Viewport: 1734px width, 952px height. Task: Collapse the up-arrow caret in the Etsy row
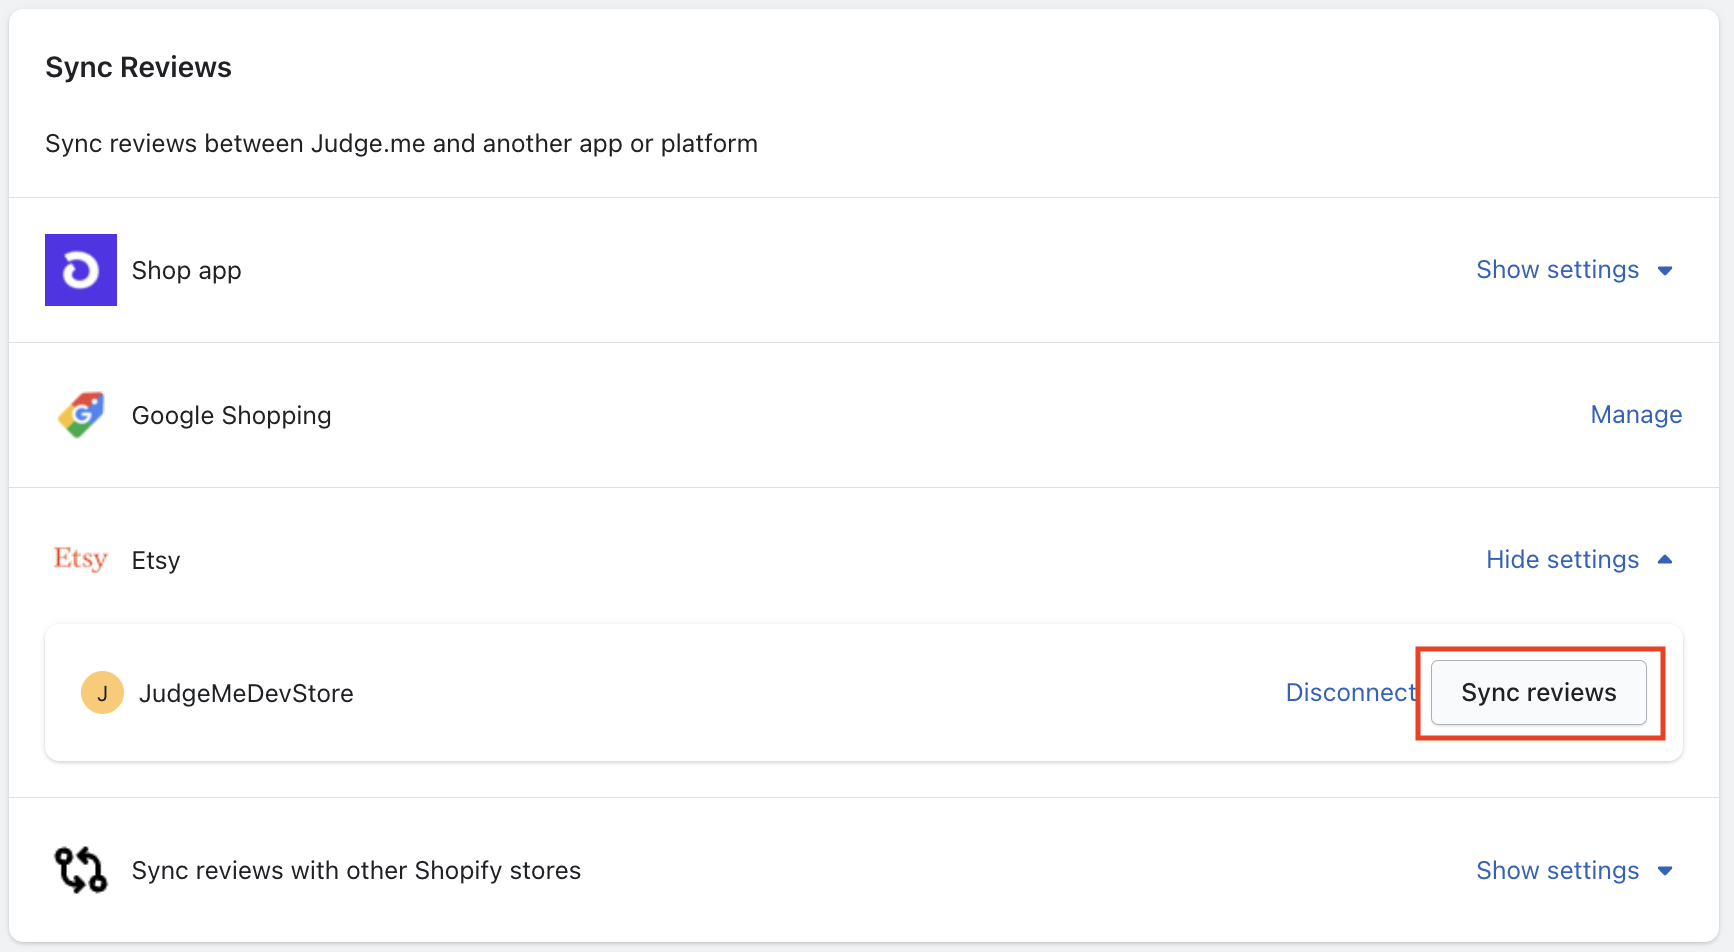click(x=1665, y=560)
